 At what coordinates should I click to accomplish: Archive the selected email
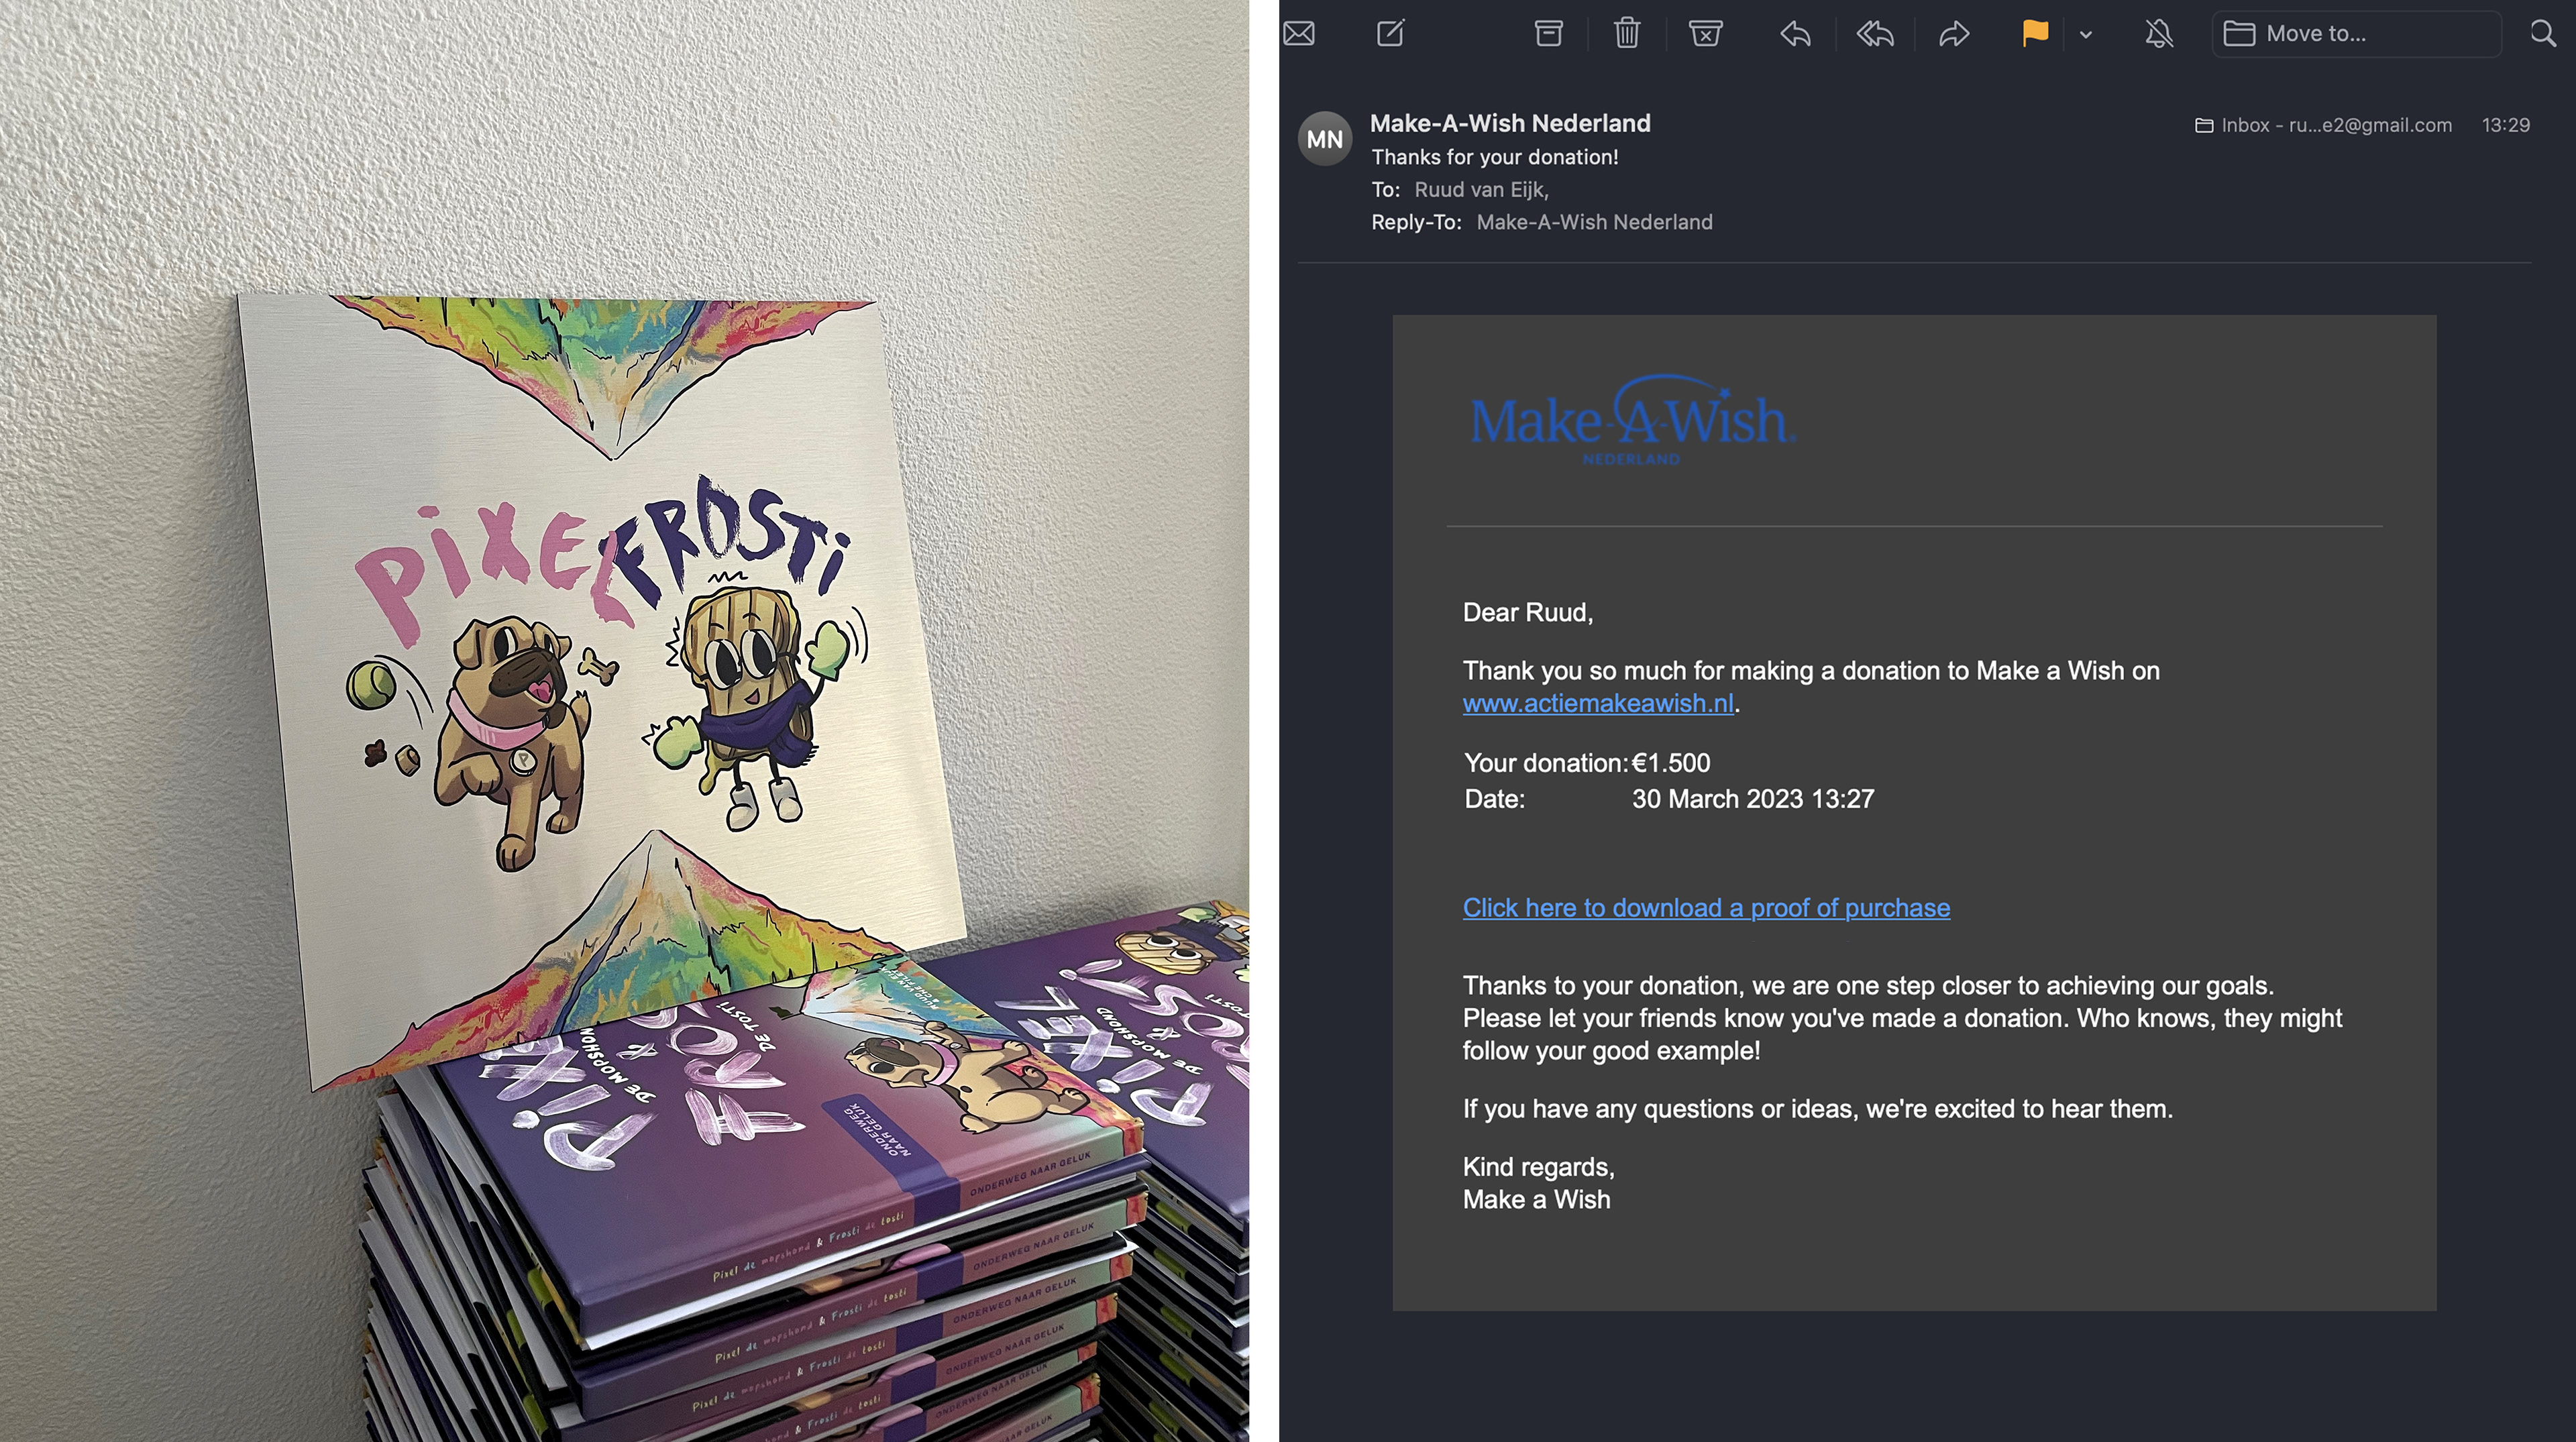[x=1548, y=34]
